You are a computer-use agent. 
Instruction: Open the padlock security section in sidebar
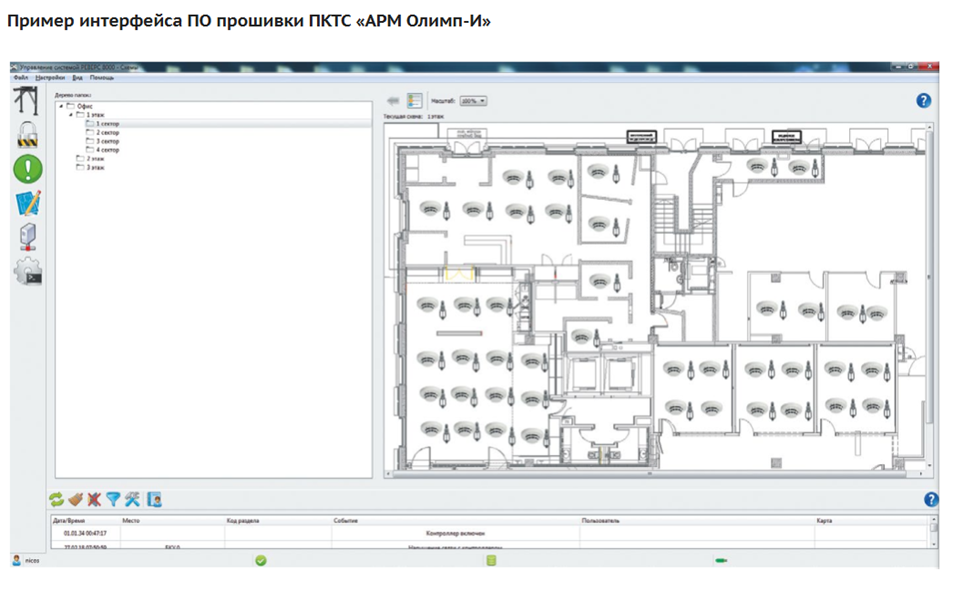[x=27, y=134]
